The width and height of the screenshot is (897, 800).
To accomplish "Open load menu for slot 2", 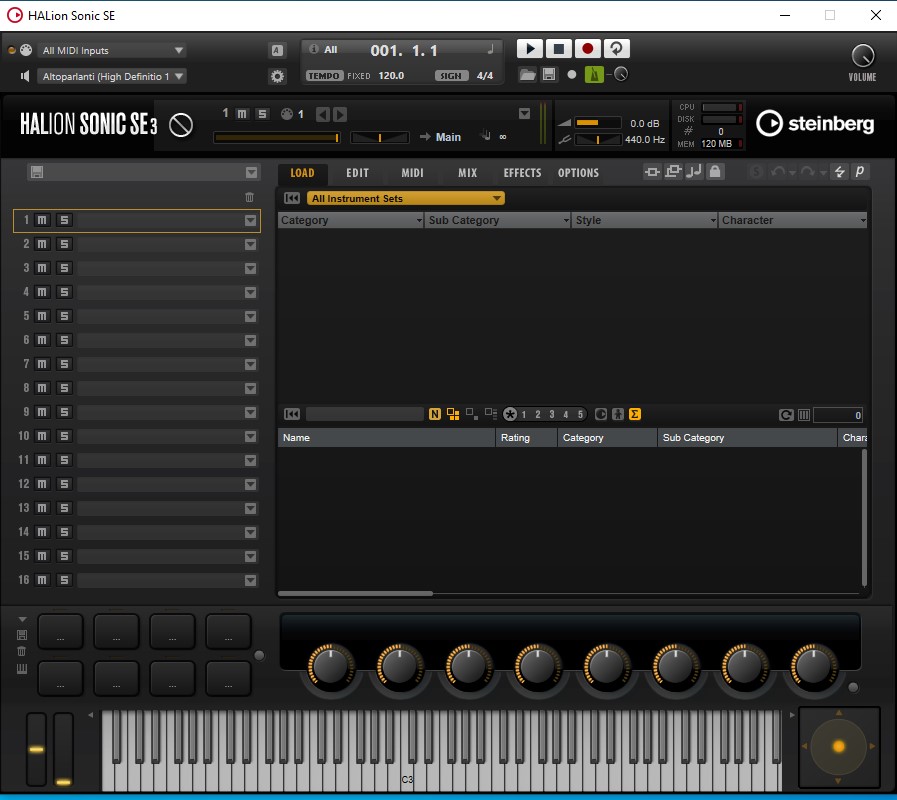I will (x=251, y=244).
